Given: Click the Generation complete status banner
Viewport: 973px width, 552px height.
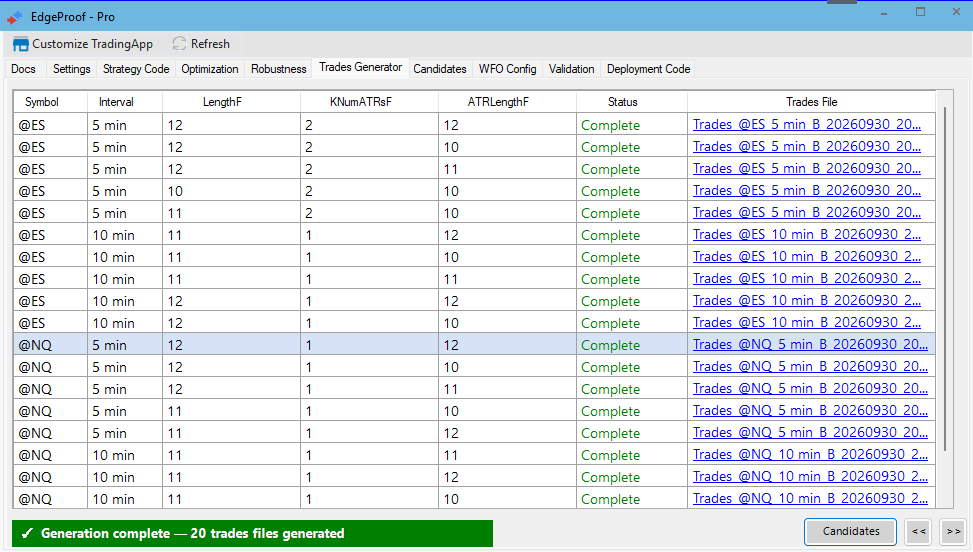Looking at the screenshot, I should pyautogui.click(x=253, y=533).
